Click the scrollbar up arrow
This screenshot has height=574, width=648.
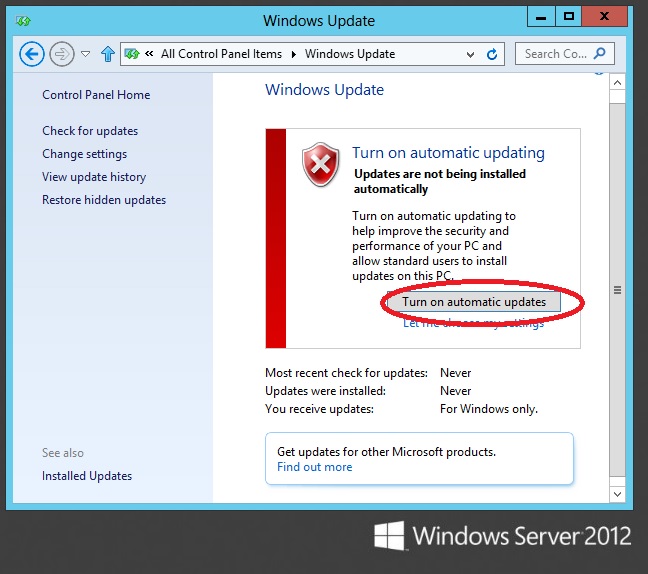(x=617, y=83)
